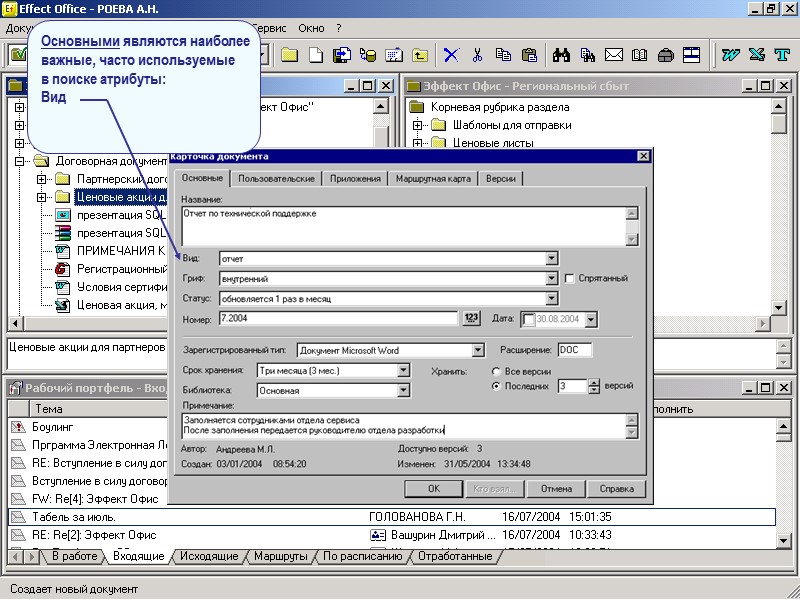The width and height of the screenshot is (800, 600).
Task: Click the Word document icon beside ПРИМЕЧАНИЯ К
Action: (62, 251)
